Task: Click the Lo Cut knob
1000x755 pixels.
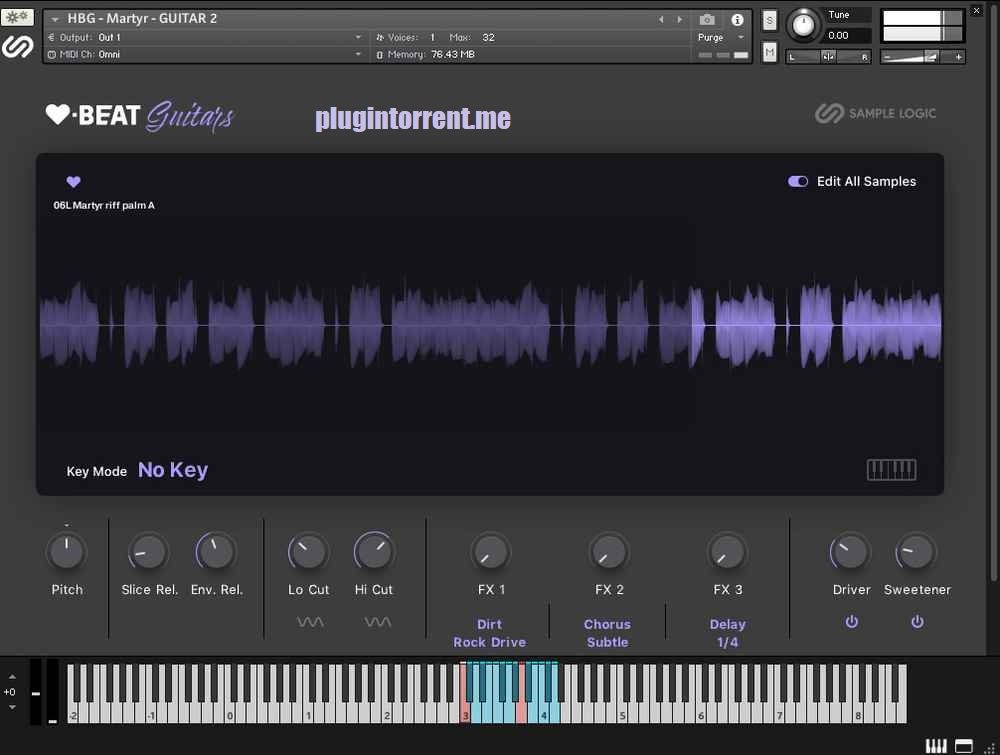Action: pyautogui.click(x=308, y=552)
